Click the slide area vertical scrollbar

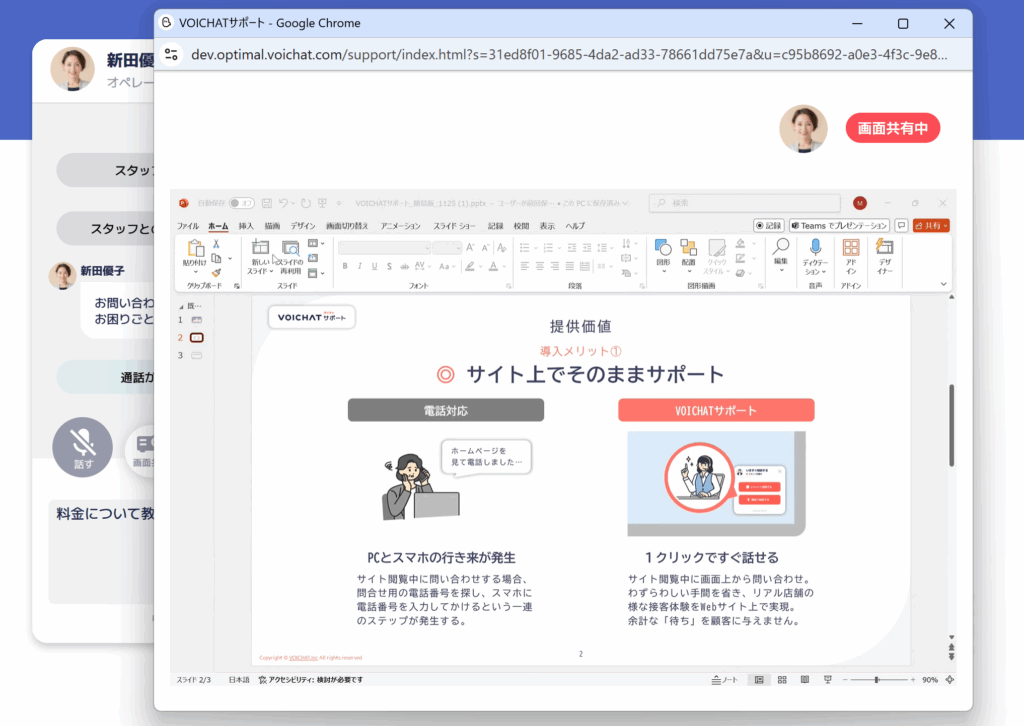click(952, 426)
